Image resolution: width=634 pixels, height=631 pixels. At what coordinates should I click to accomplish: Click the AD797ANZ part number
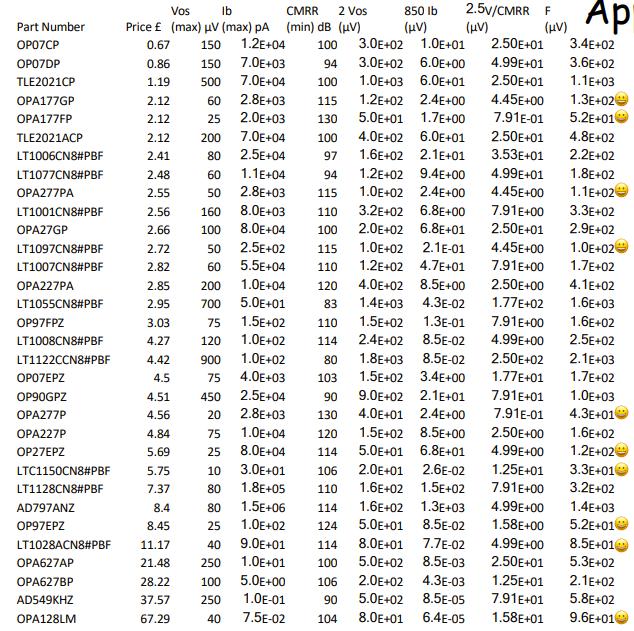click(x=44, y=507)
